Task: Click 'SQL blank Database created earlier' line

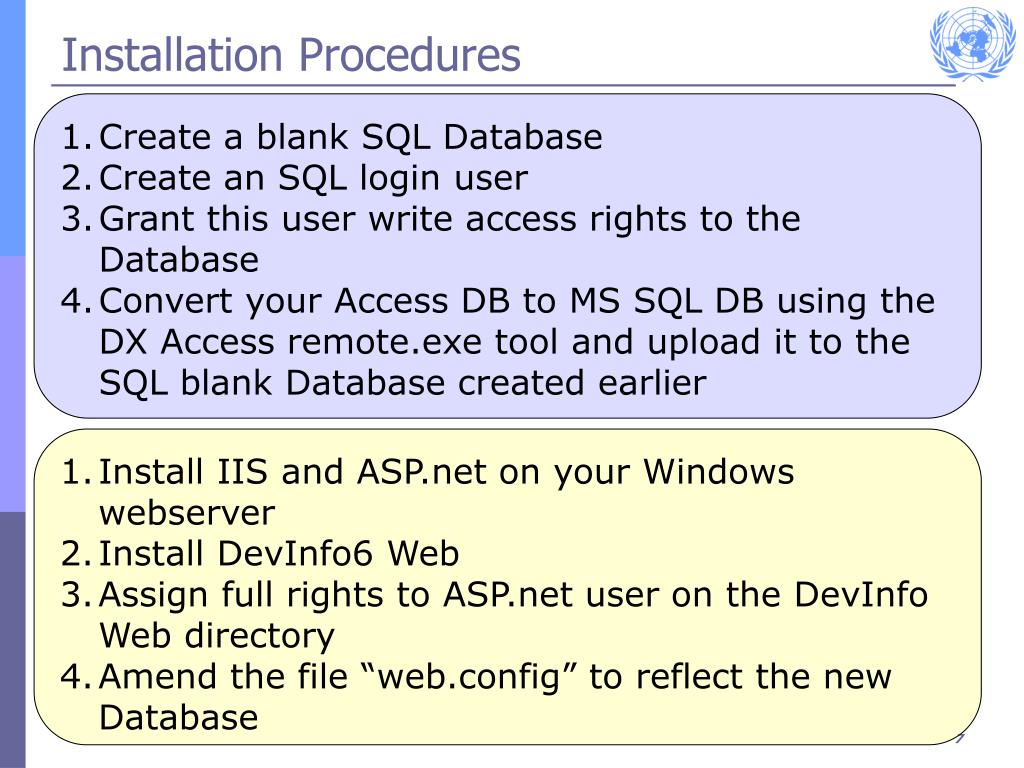Action: click(x=403, y=383)
